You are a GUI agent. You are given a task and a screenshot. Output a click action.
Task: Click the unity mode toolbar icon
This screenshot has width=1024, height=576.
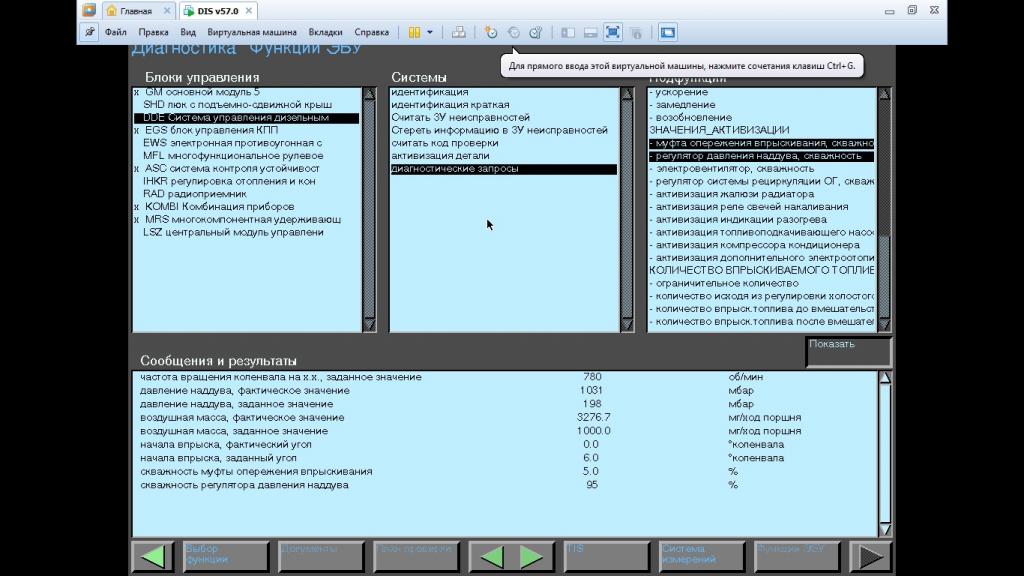[636, 32]
